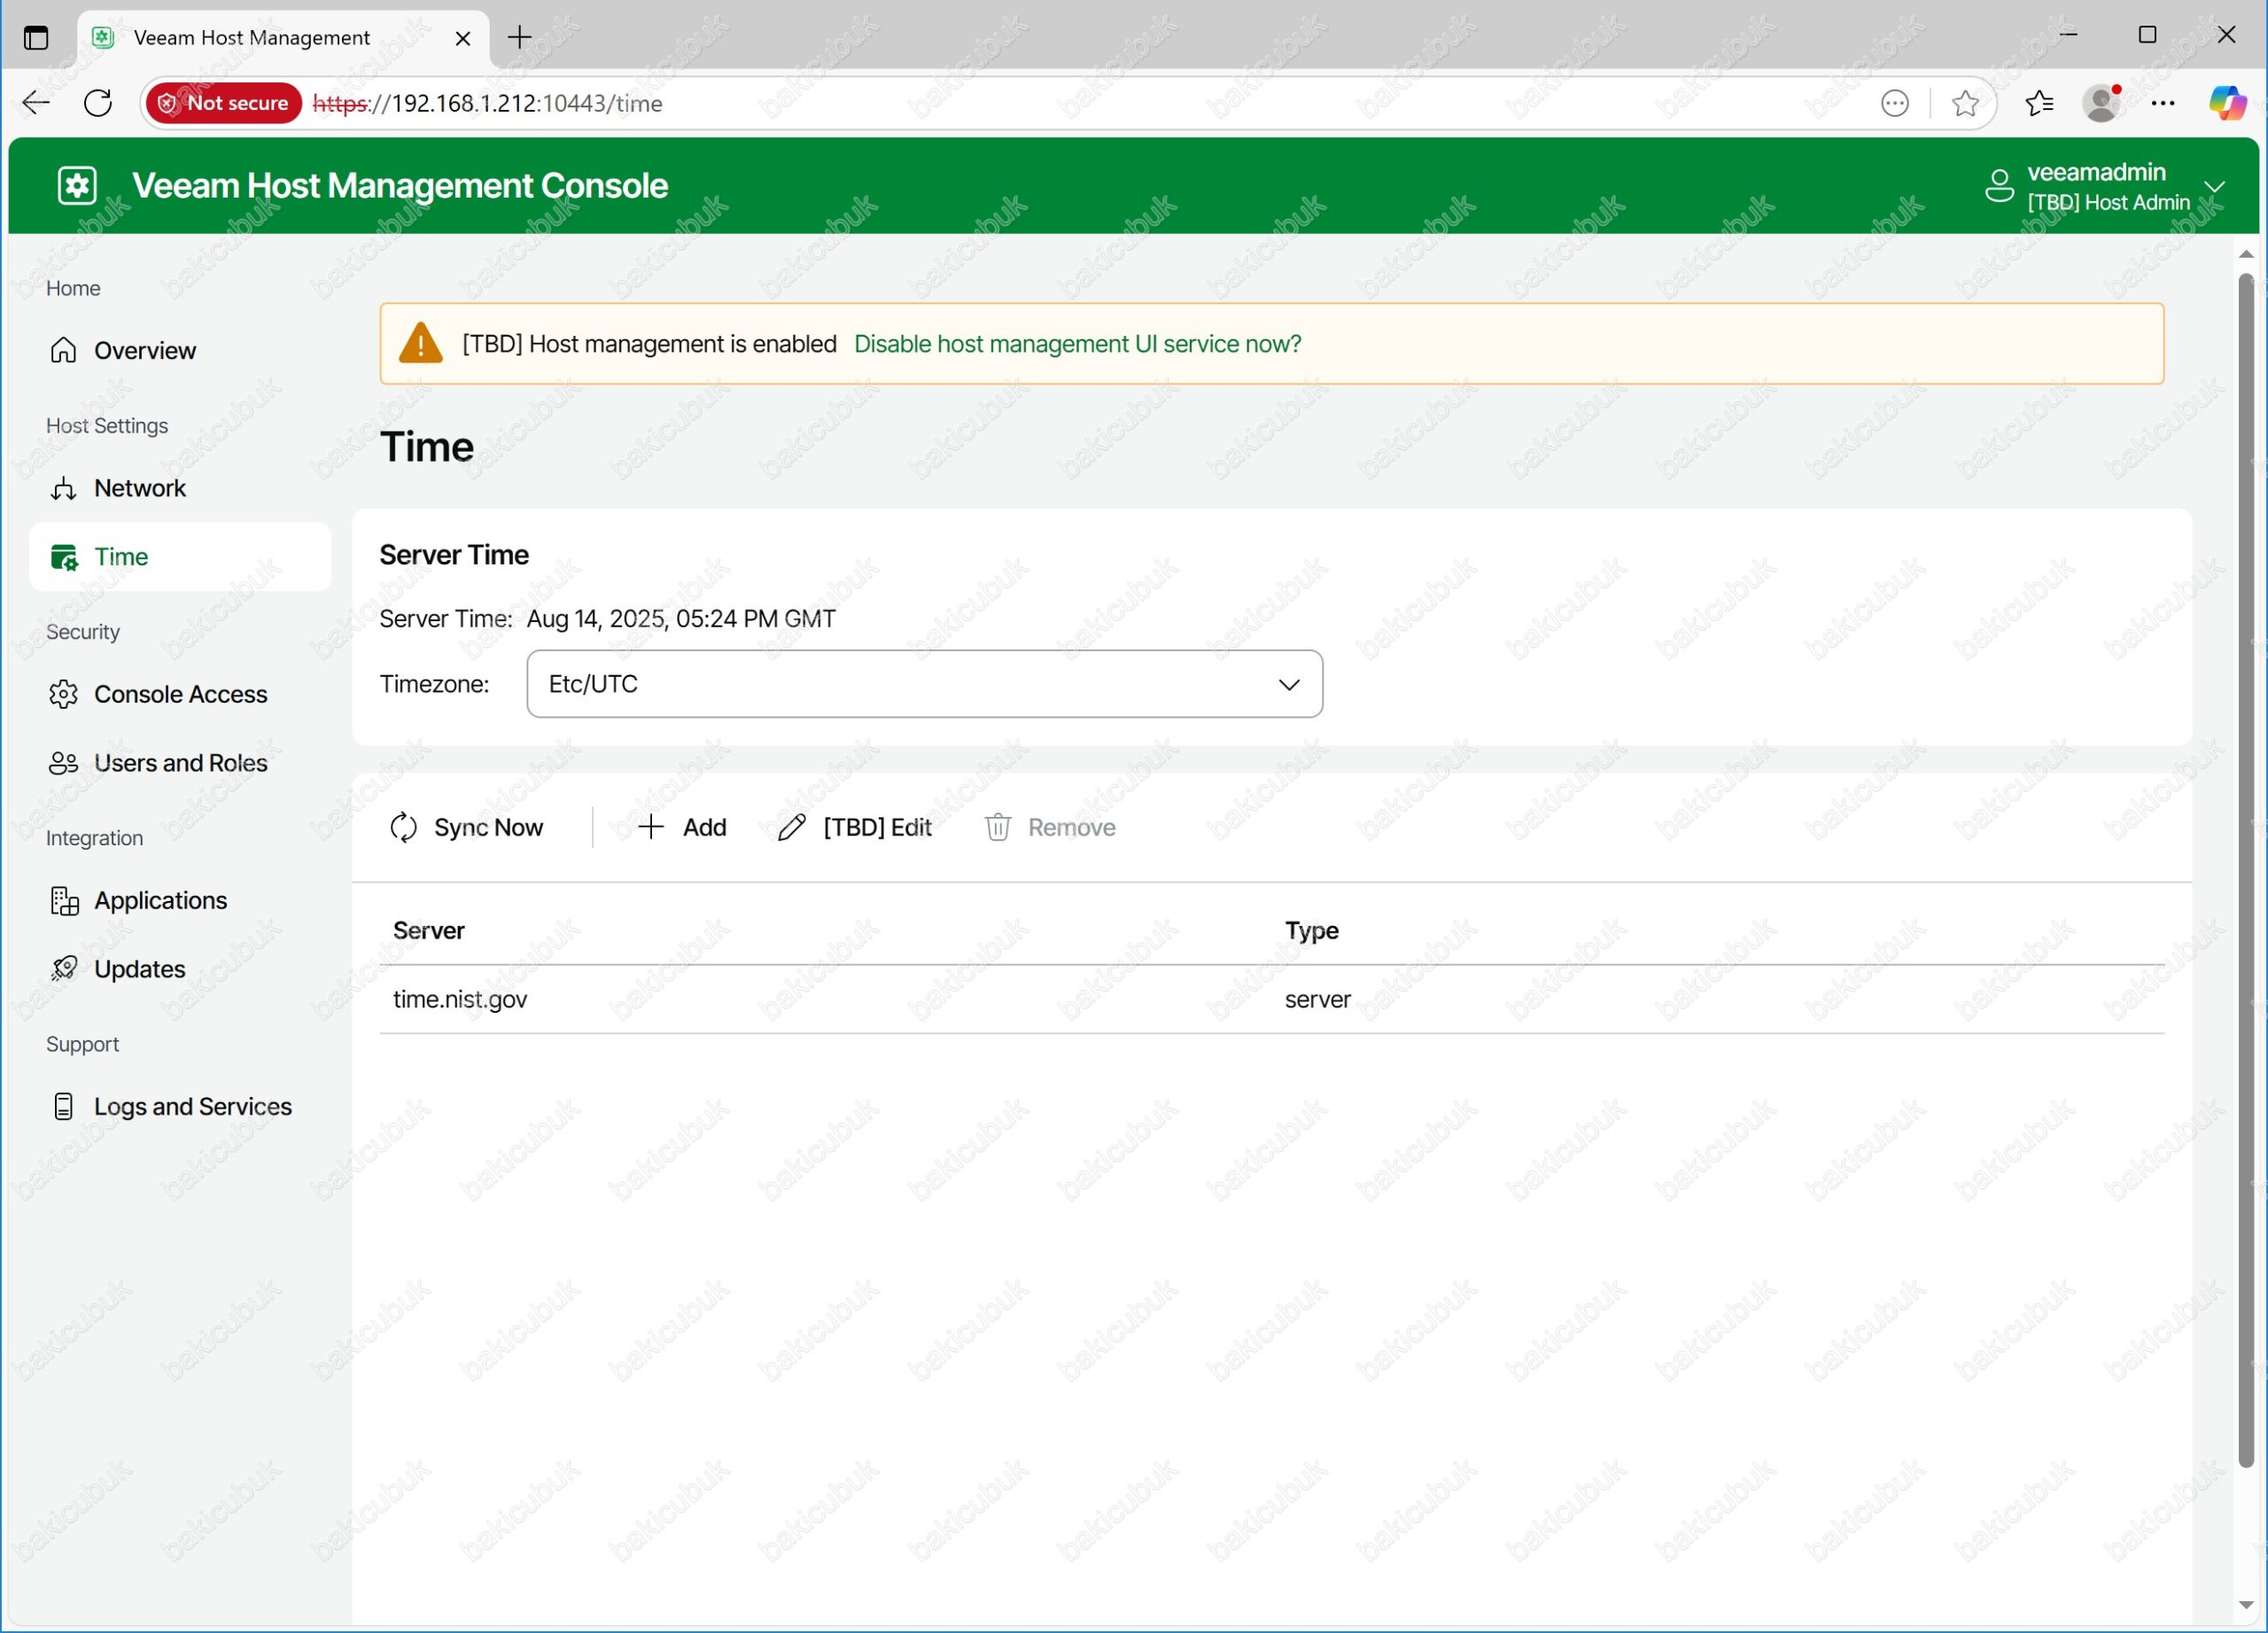
Task: Click the address bar three-dot circle icon
Action: pos(1894,103)
